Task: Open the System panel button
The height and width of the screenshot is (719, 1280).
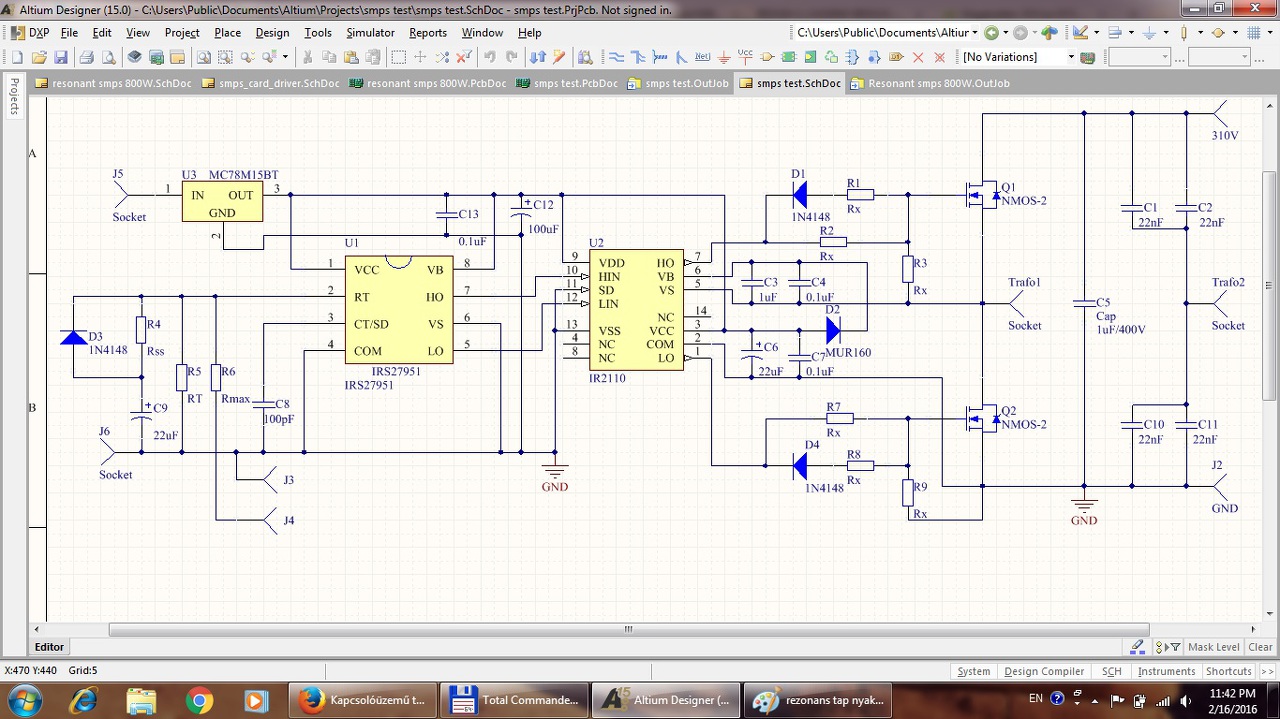Action: (x=973, y=671)
